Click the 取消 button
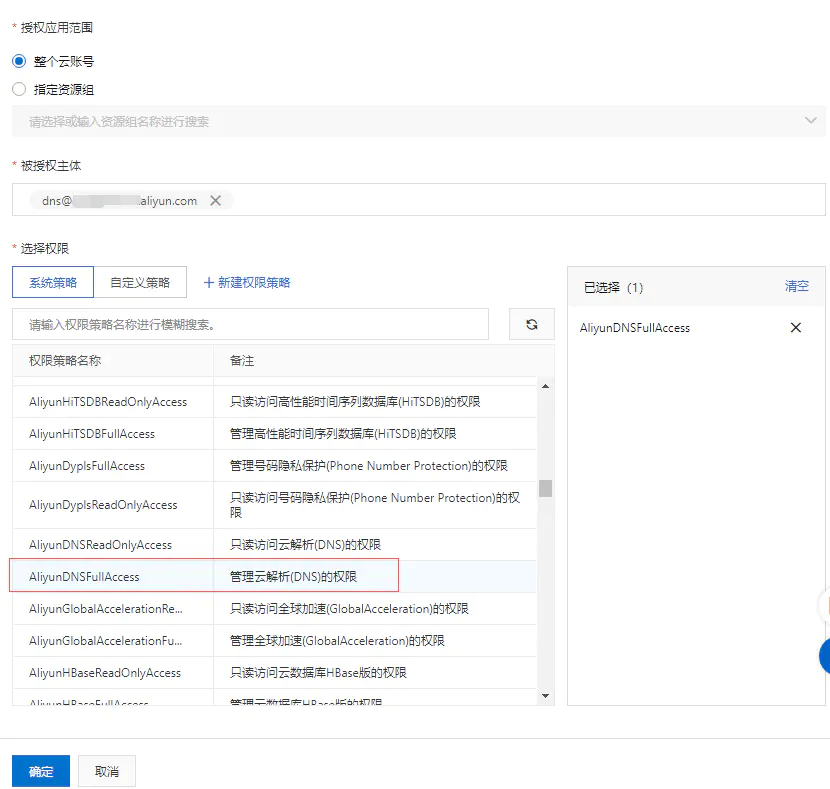 tap(107, 771)
